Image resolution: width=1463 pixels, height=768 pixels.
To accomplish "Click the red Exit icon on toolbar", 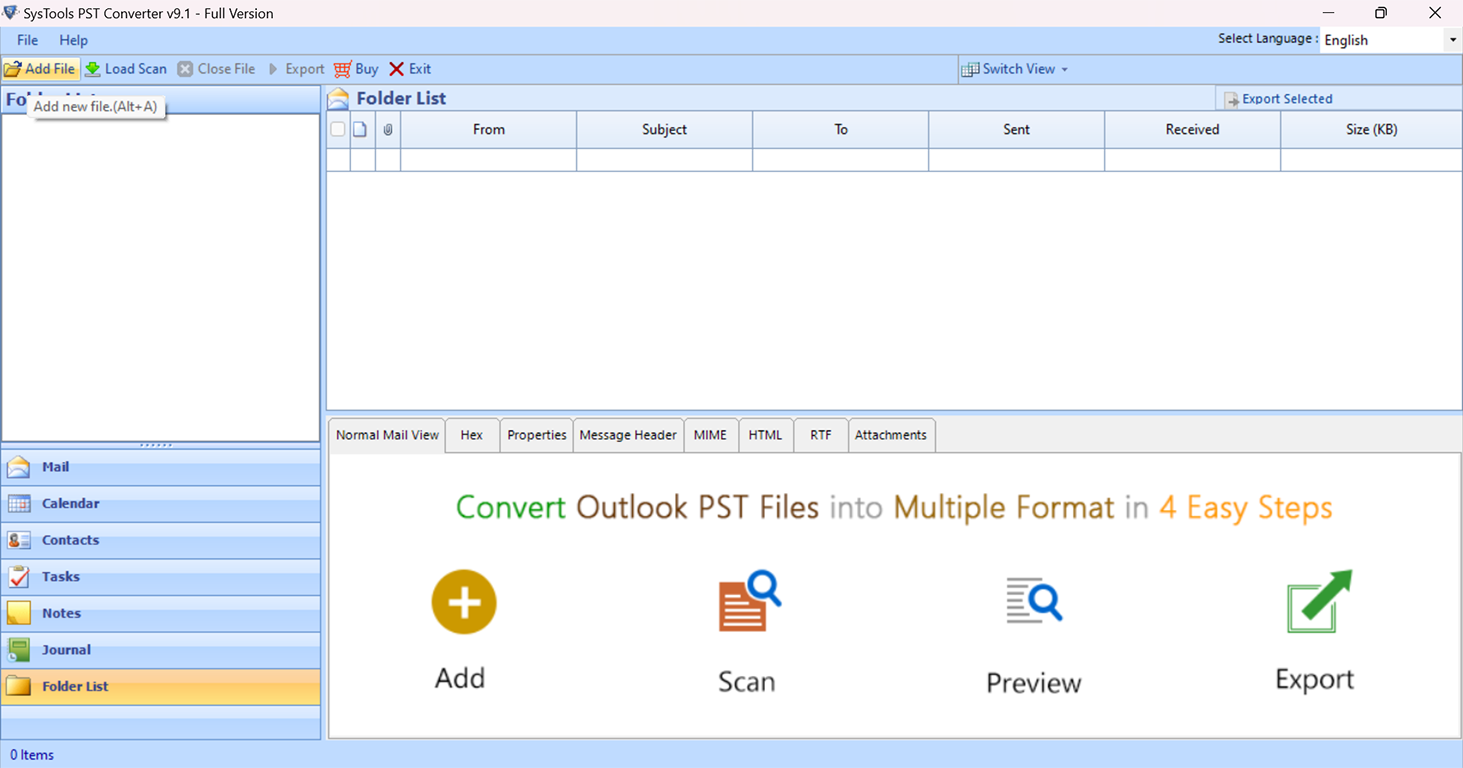I will pyautogui.click(x=396, y=68).
